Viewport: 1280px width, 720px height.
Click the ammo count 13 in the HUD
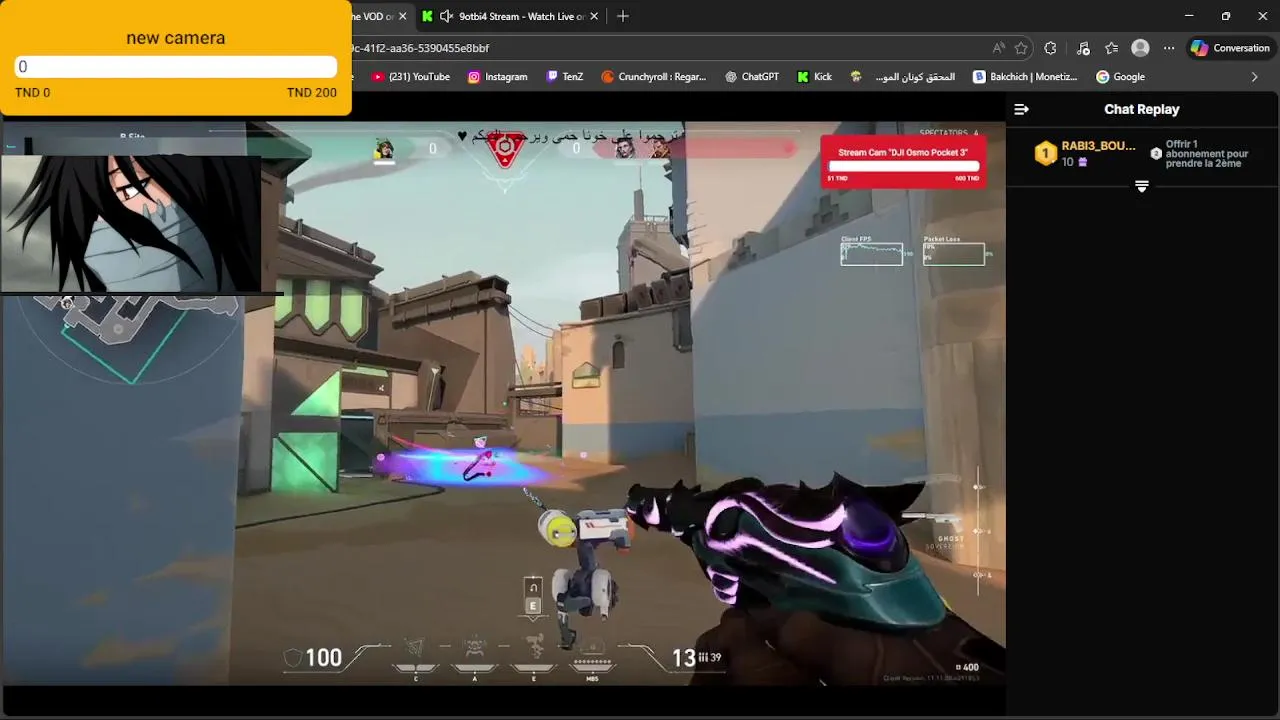(x=683, y=657)
